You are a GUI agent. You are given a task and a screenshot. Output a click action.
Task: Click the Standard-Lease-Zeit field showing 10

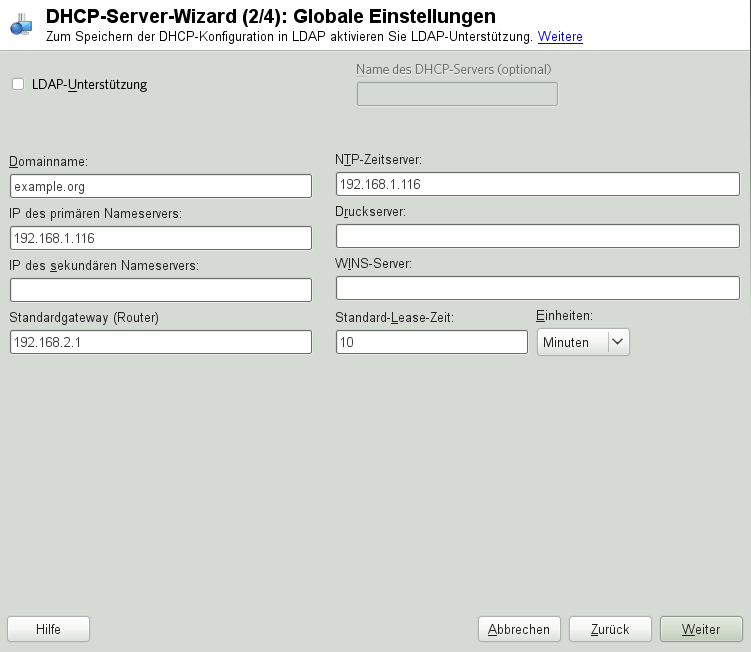coord(432,342)
